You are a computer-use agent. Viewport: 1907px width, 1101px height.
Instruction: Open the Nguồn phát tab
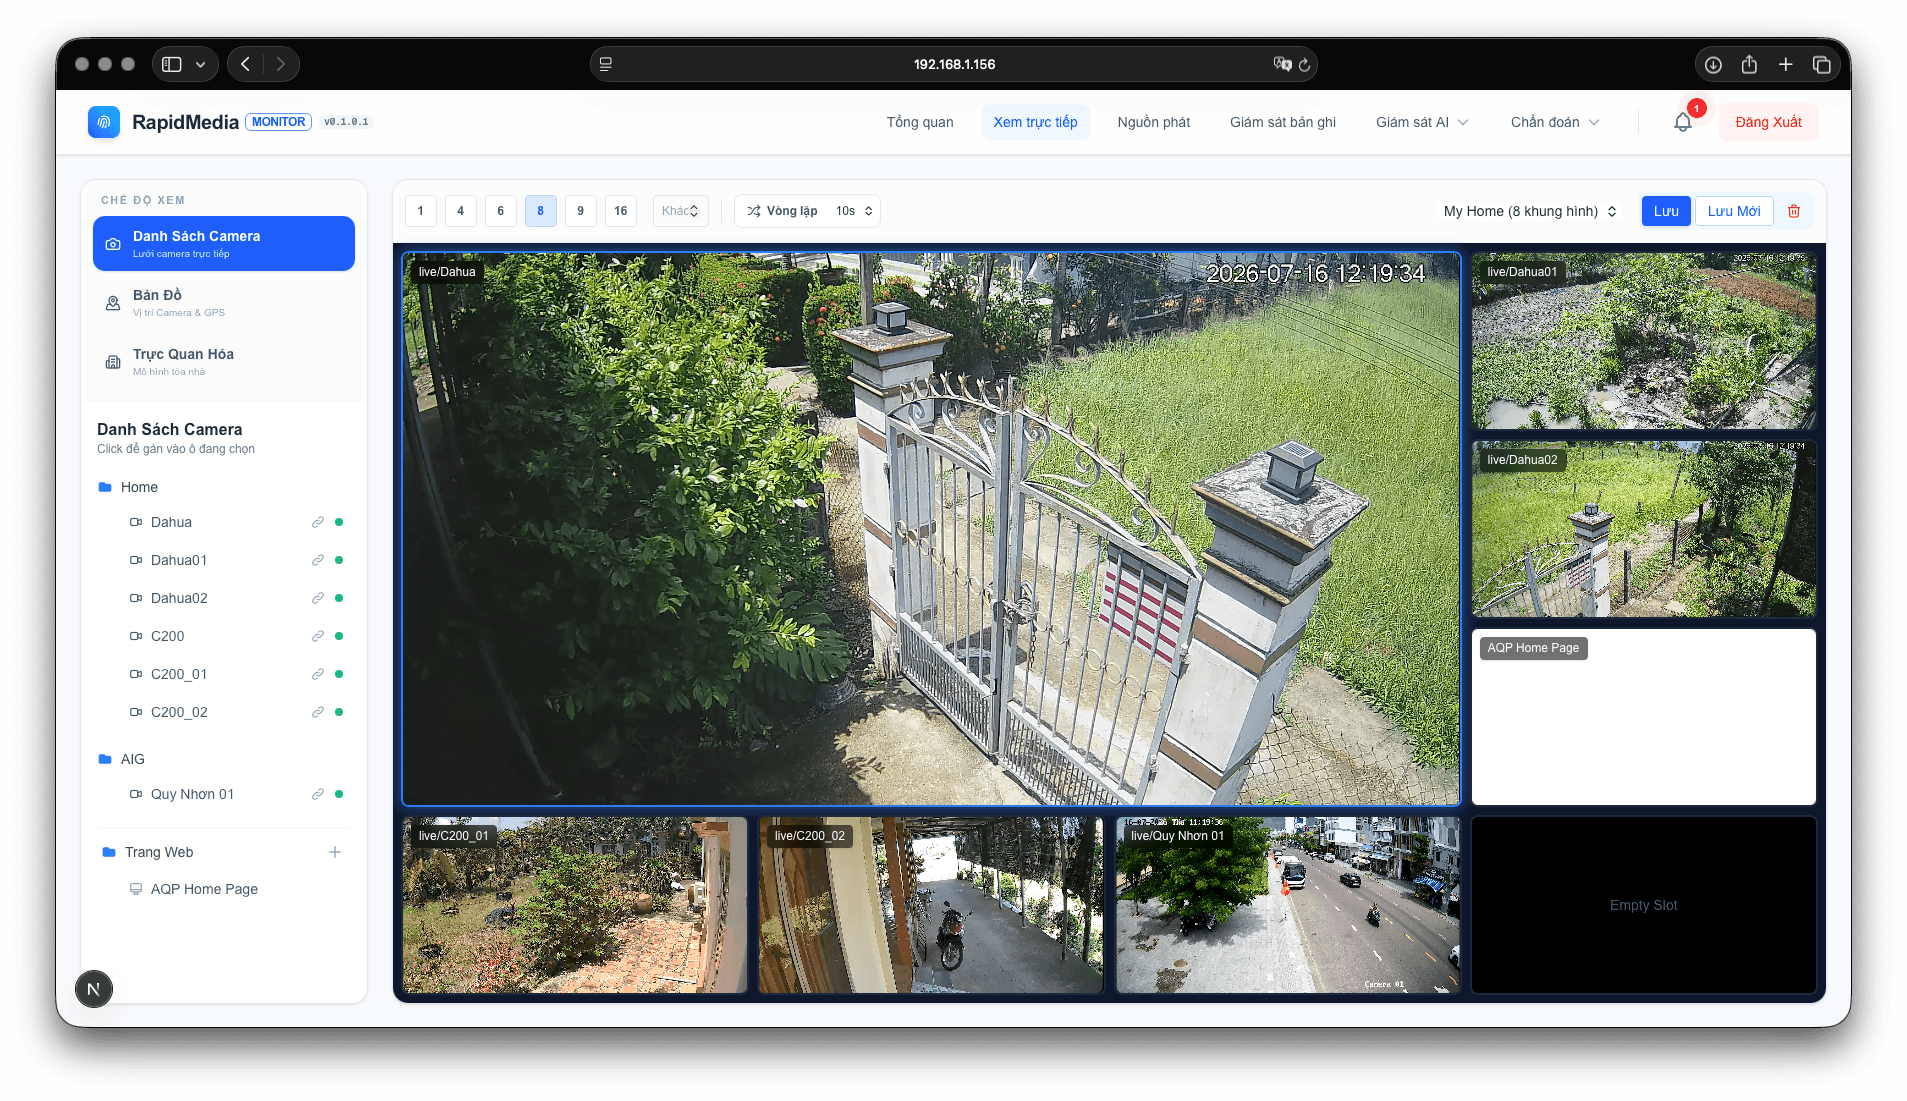click(1154, 122)
